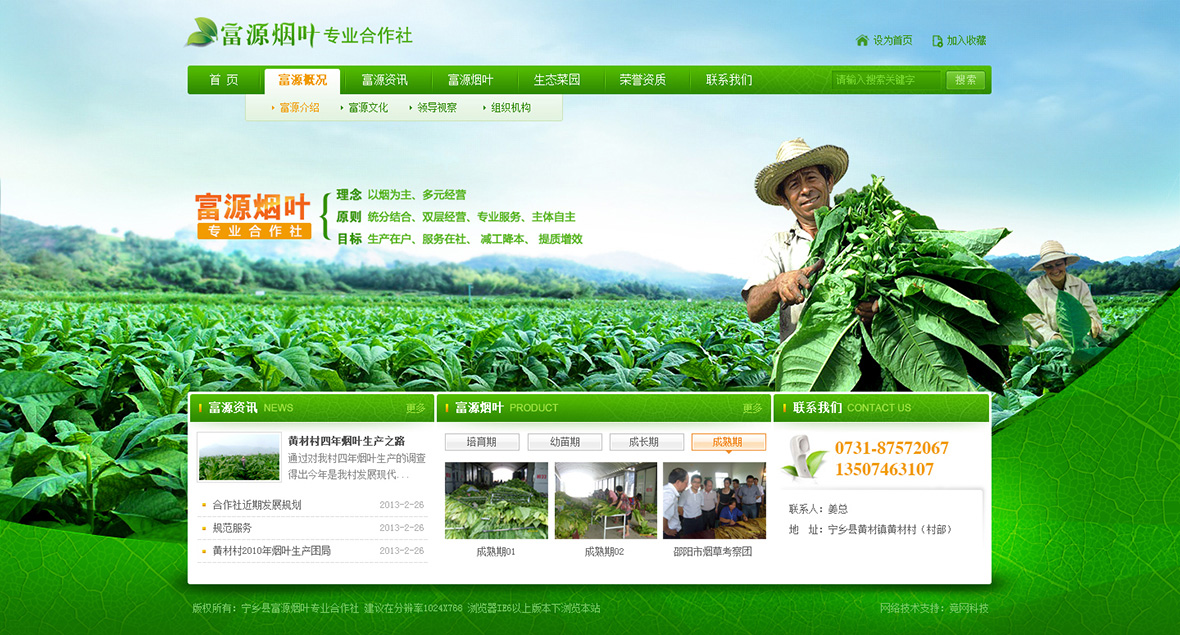Viewport: 1180px width, 635px height.
Task: Open the 荣誉资质 navigation item
Action: point(643,80)
